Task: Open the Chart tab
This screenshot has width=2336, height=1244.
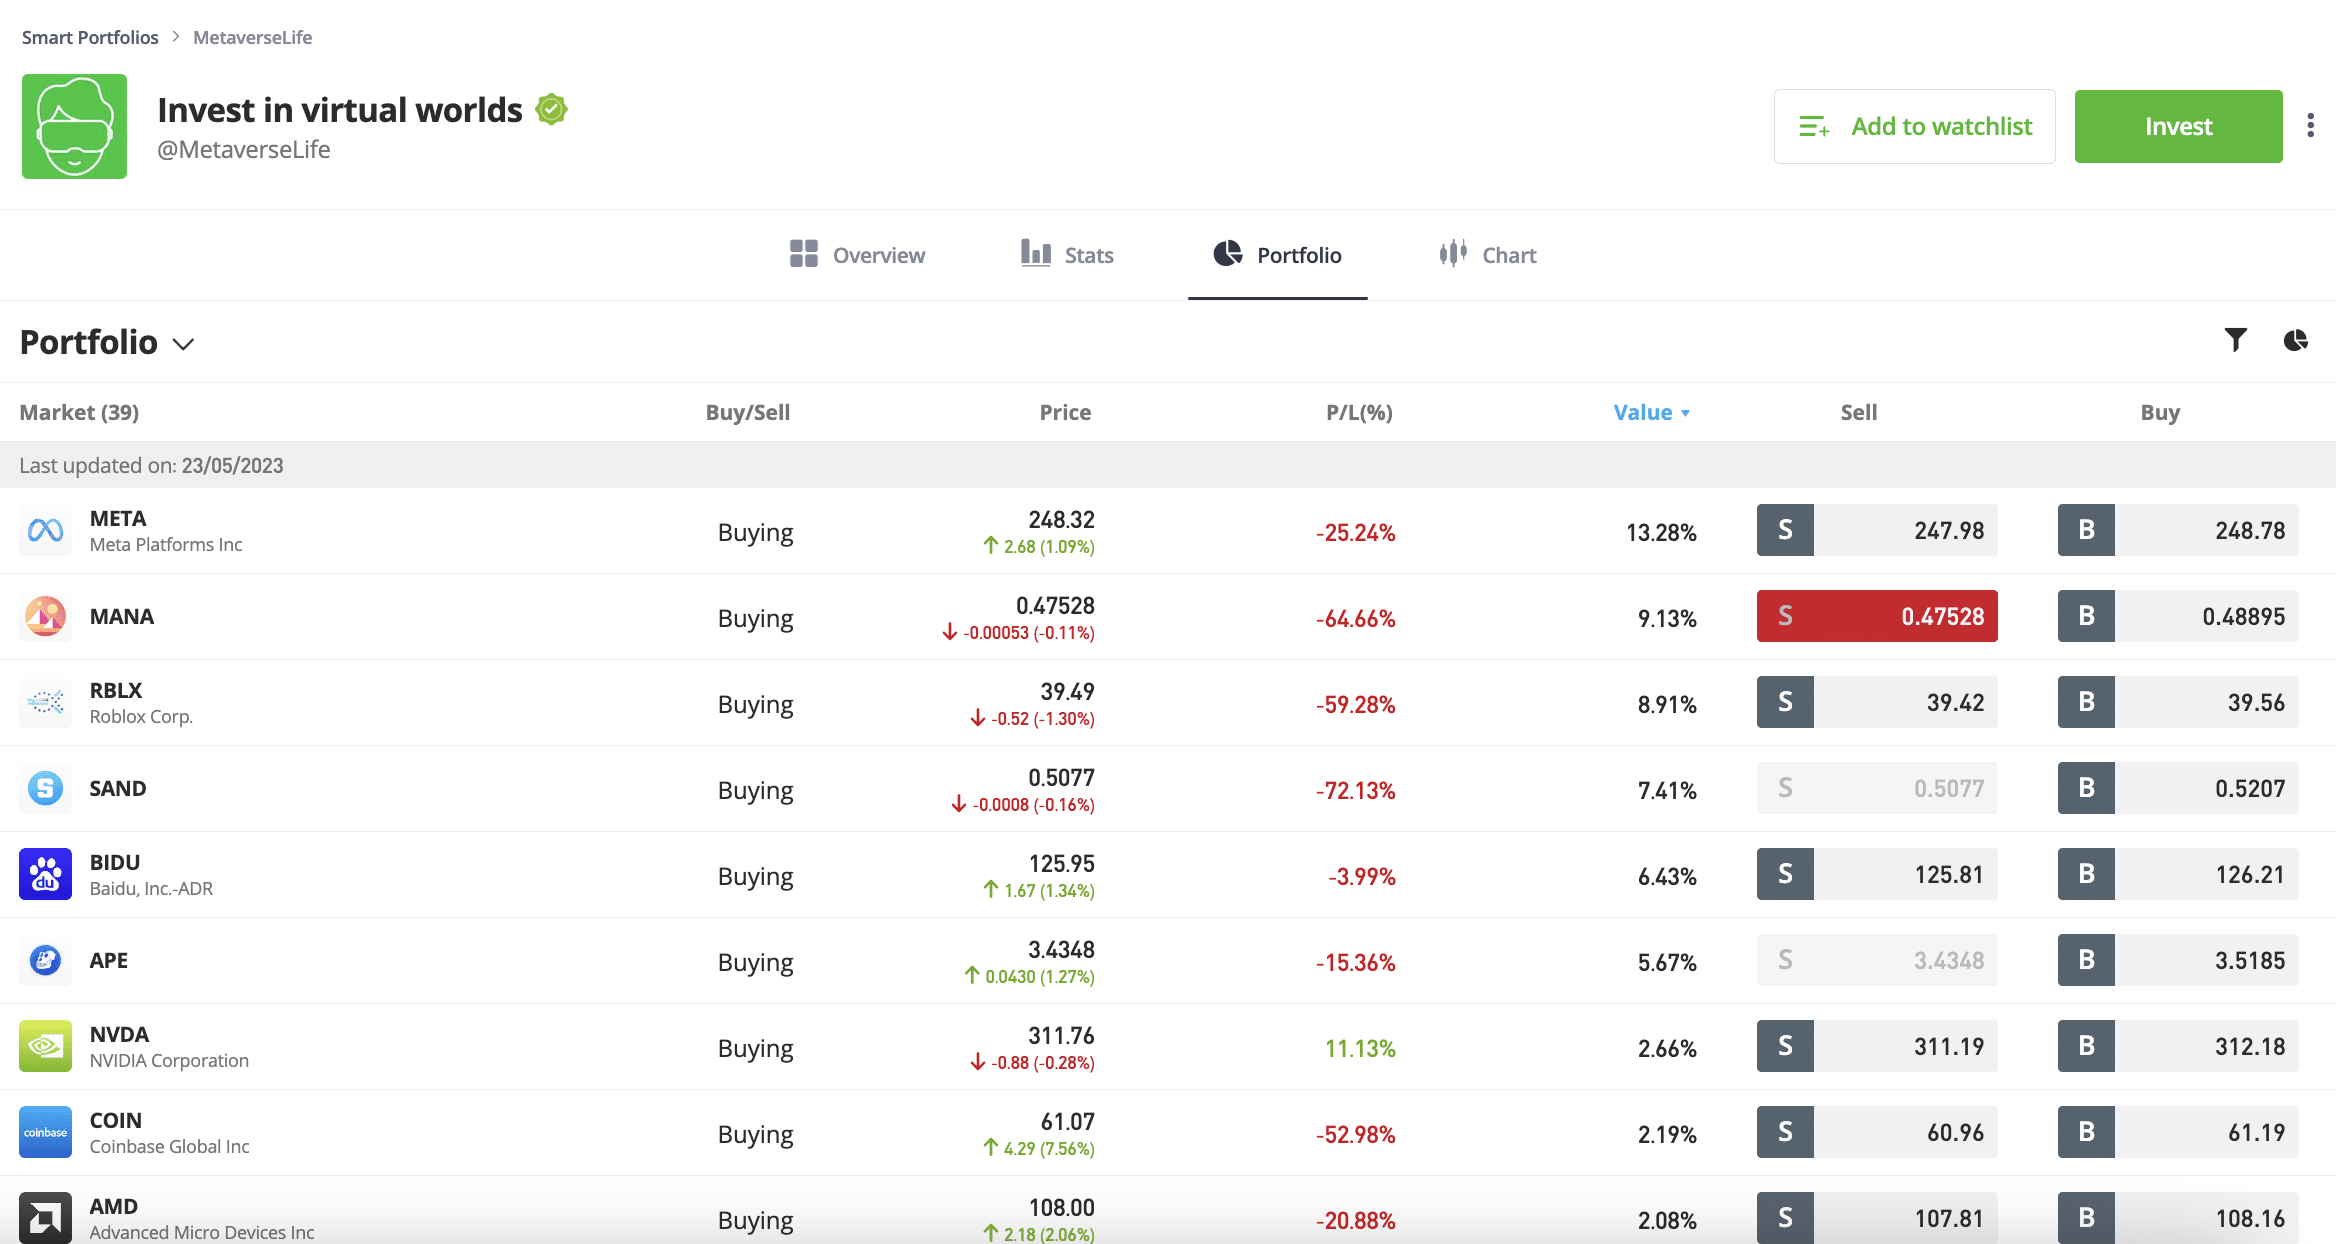Action: 1487,255
